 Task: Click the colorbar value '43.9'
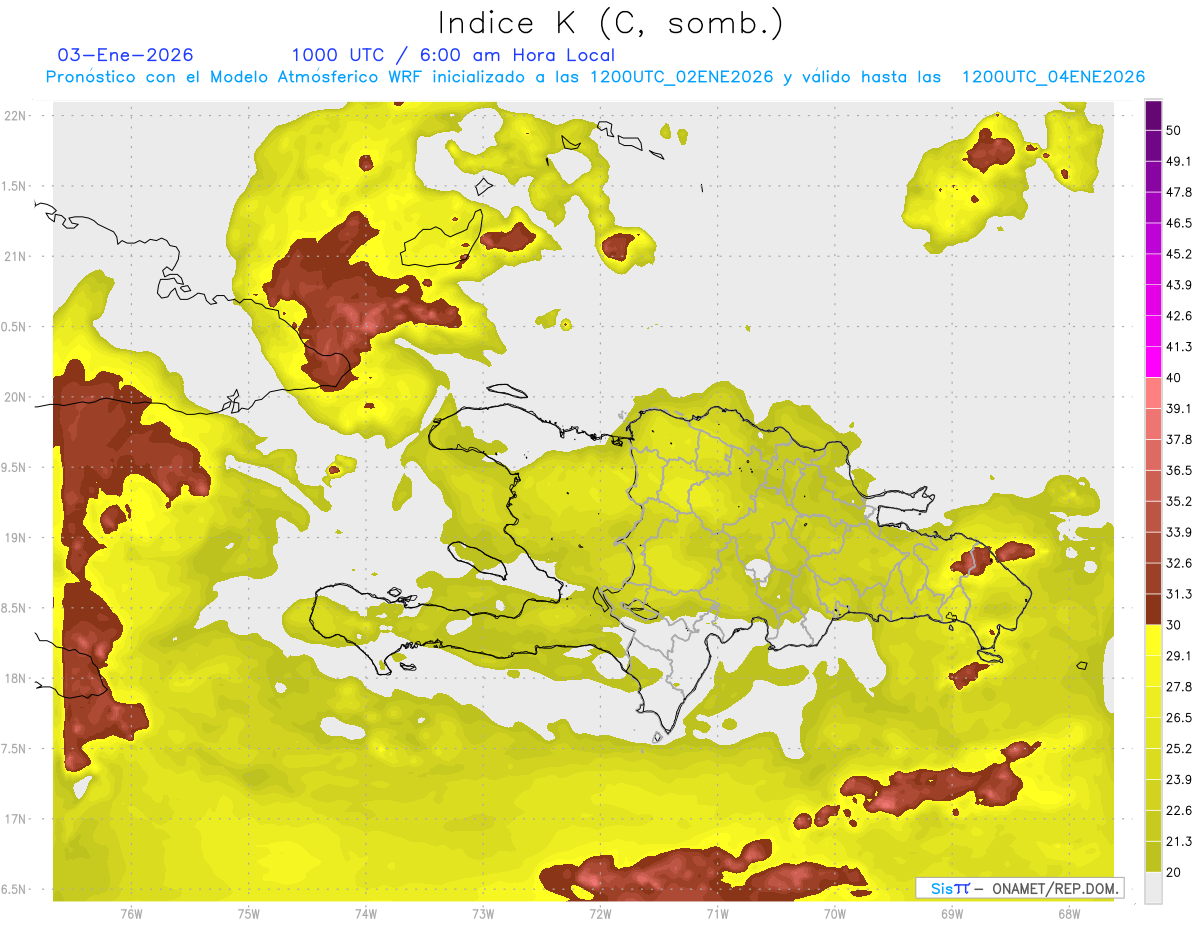pyautogui.click(x=1179, y=285)
